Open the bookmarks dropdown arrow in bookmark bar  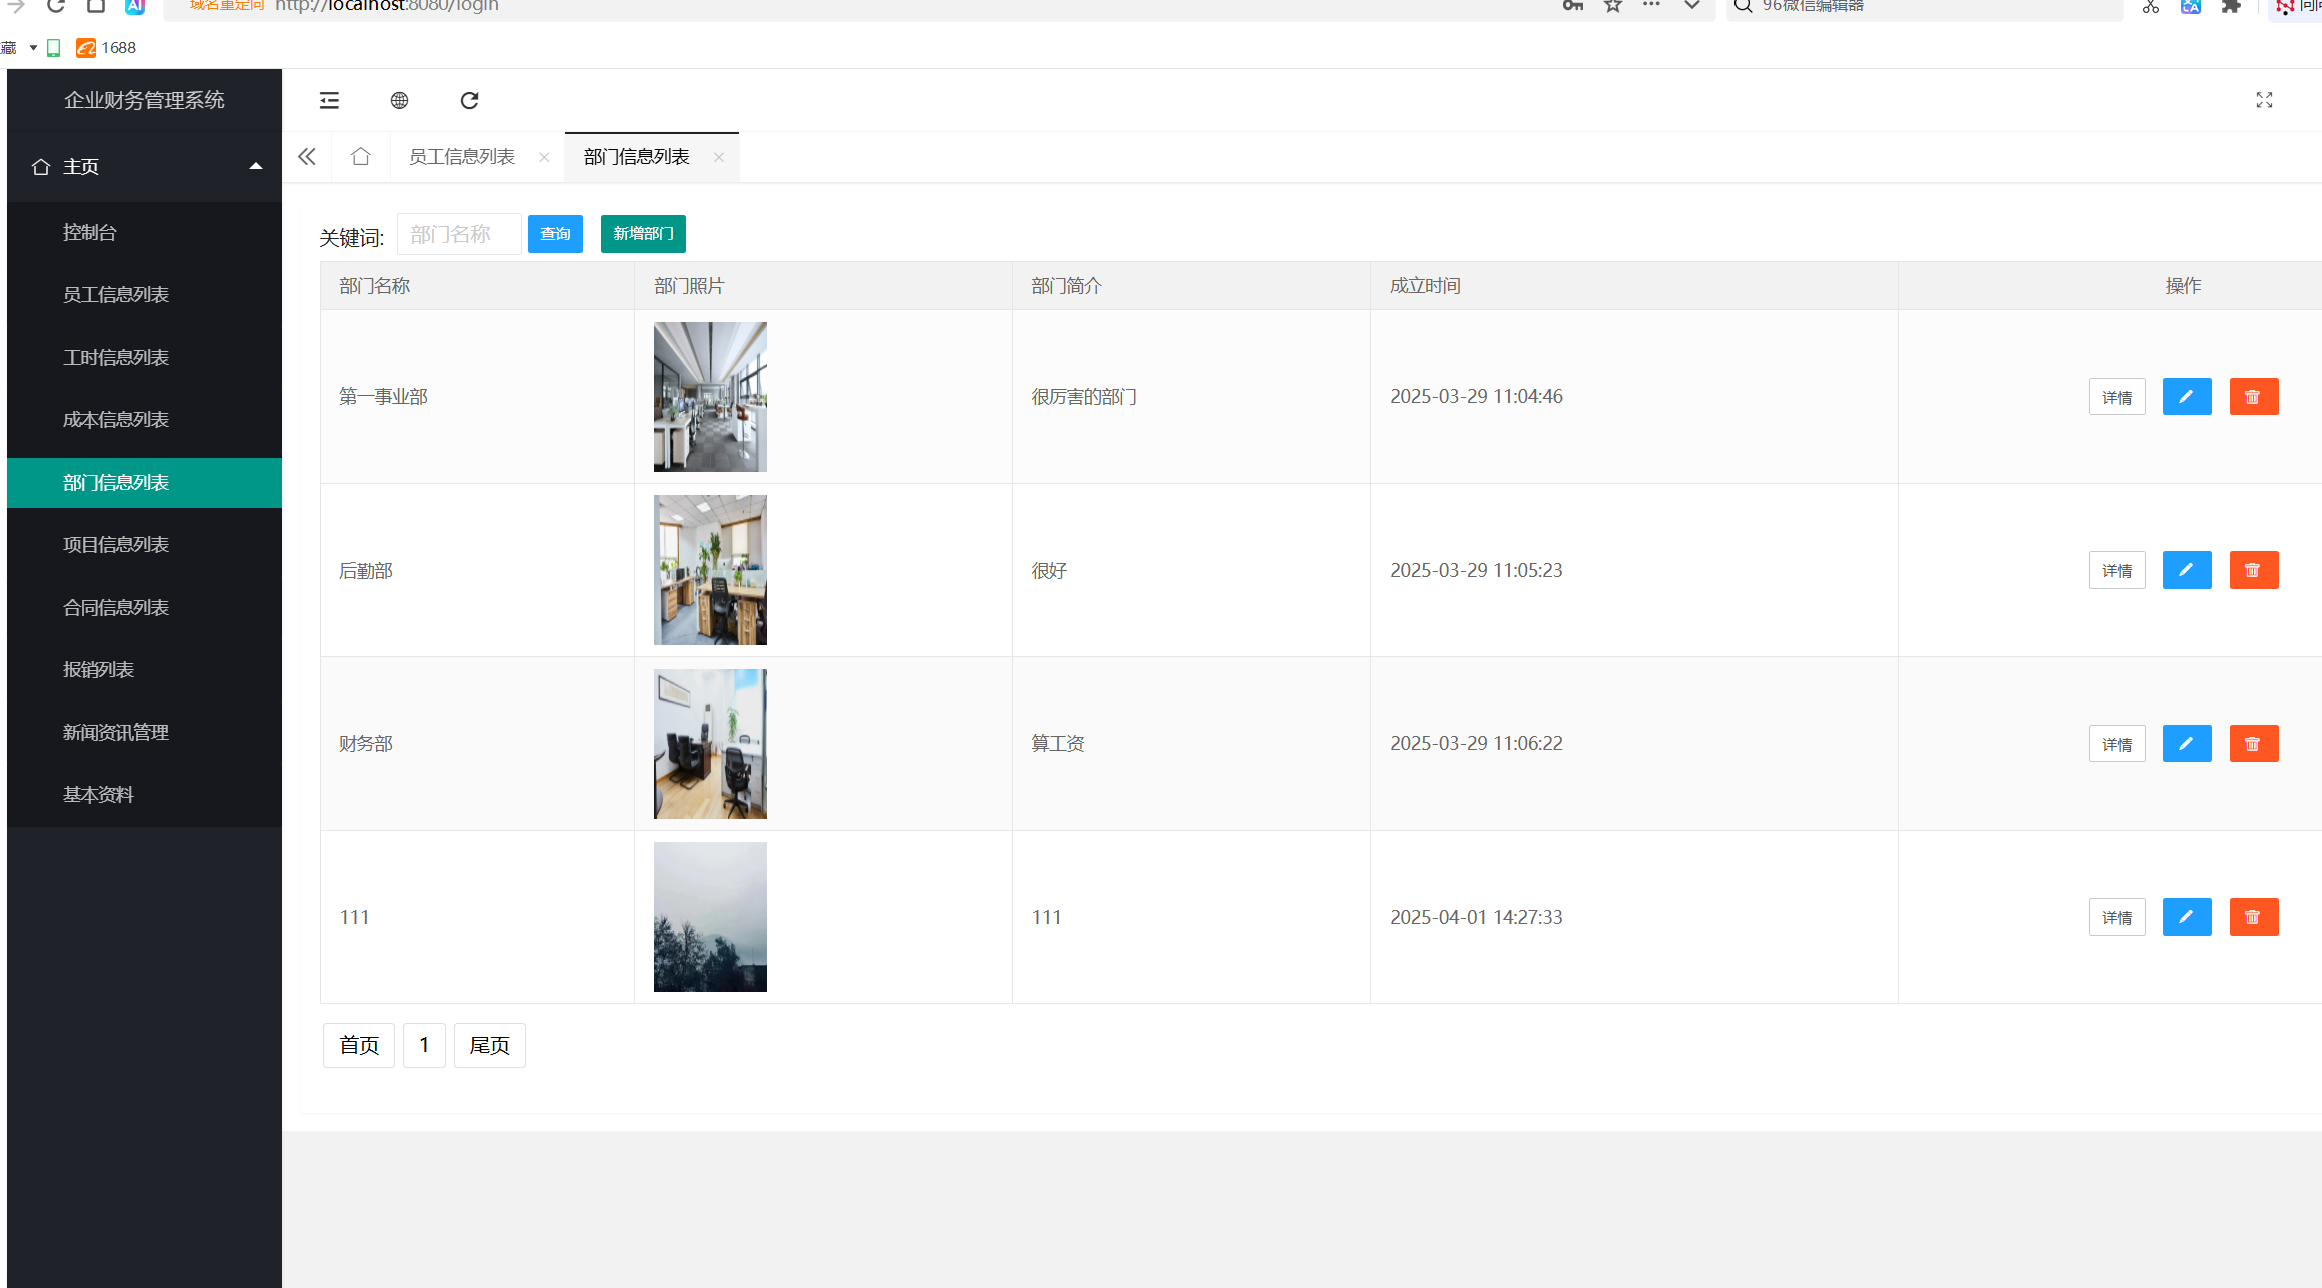(33, 48)
